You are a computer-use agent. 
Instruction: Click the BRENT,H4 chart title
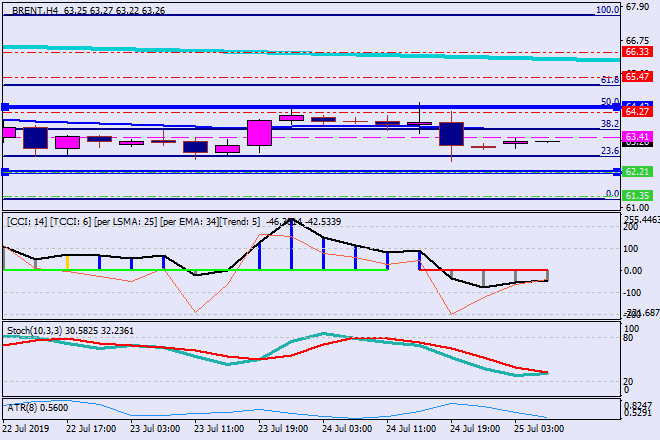32,7
